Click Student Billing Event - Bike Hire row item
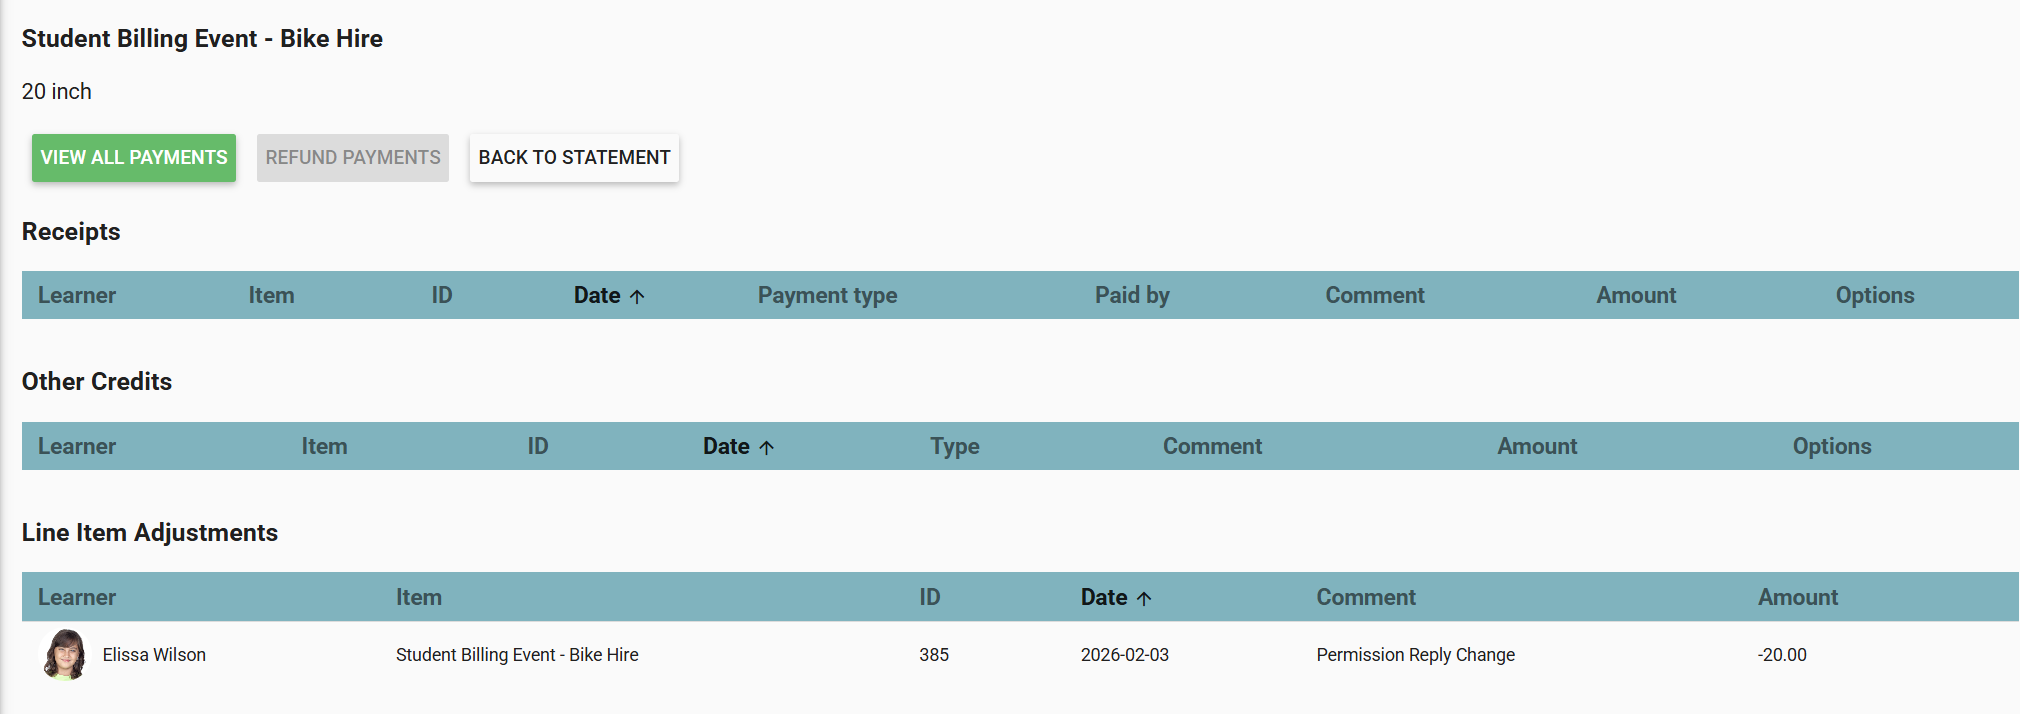Image resolution: width=2020 pixels, height=714 pixels. (517, 655)
